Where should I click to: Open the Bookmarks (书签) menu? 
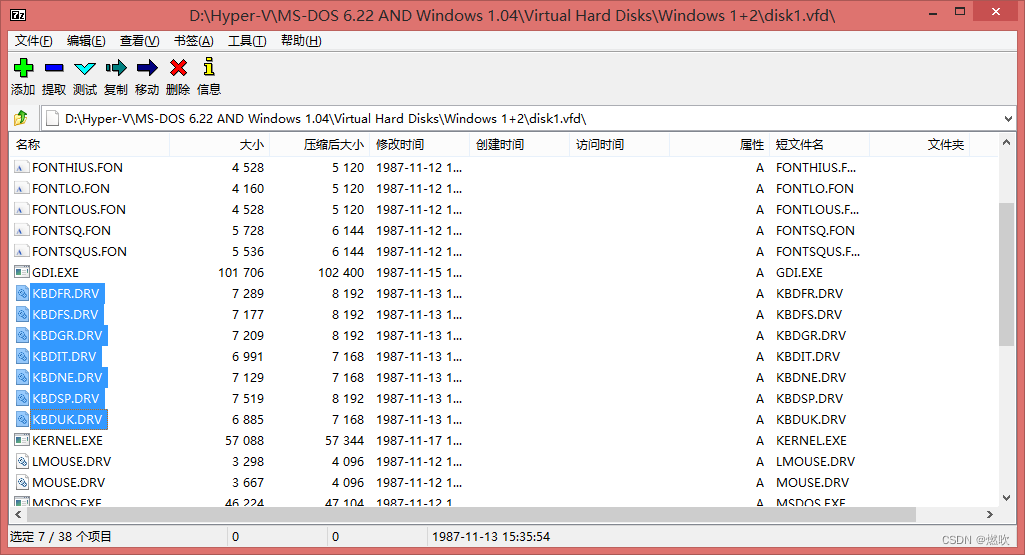tap(193, 41)
